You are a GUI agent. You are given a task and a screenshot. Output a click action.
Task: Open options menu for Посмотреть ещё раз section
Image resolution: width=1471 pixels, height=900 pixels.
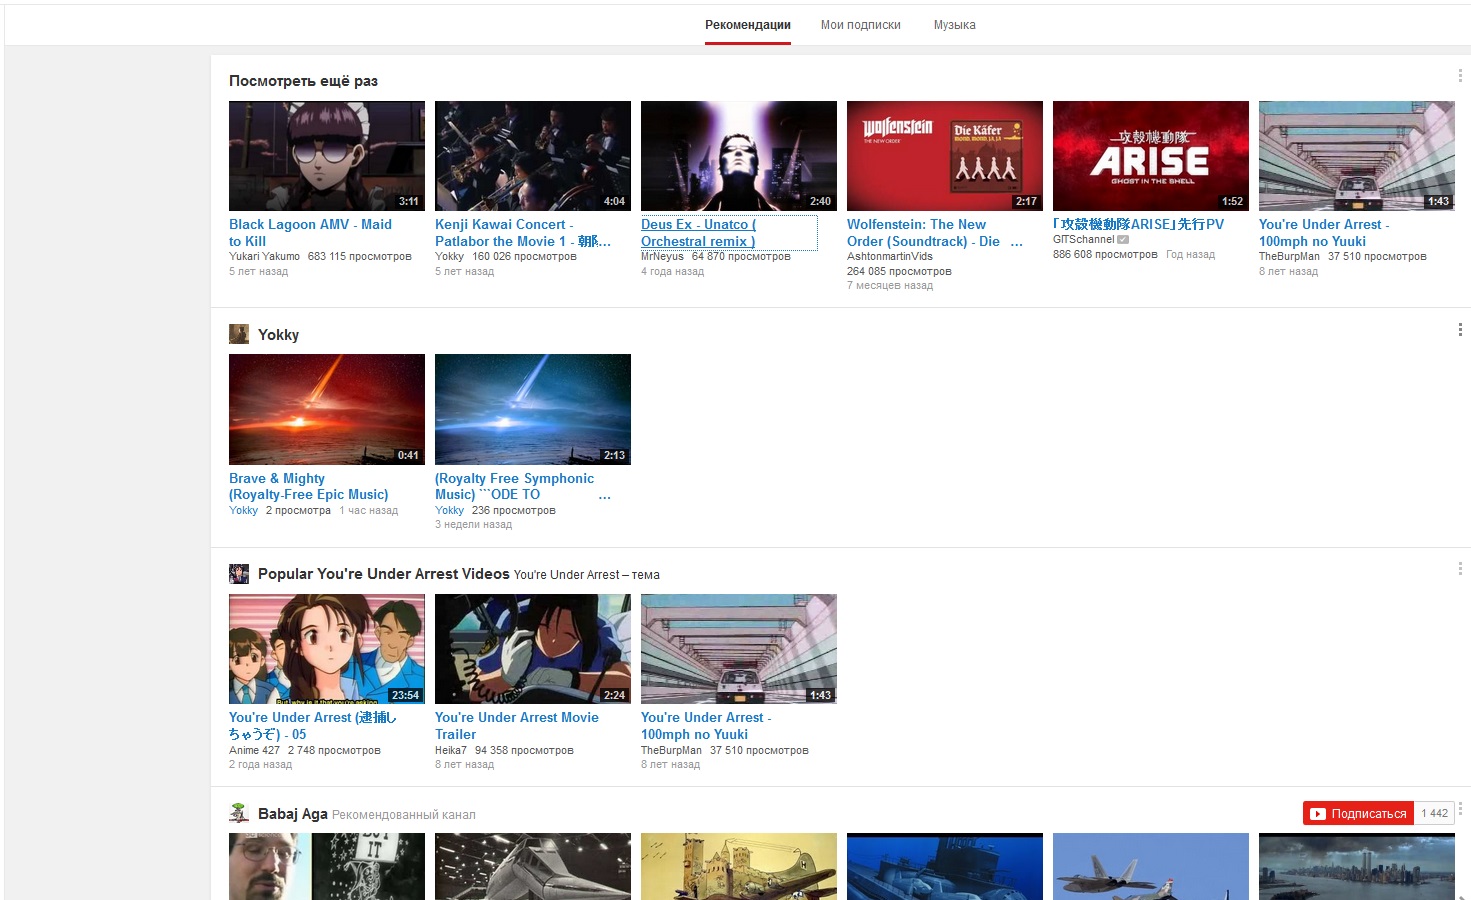1460,77
